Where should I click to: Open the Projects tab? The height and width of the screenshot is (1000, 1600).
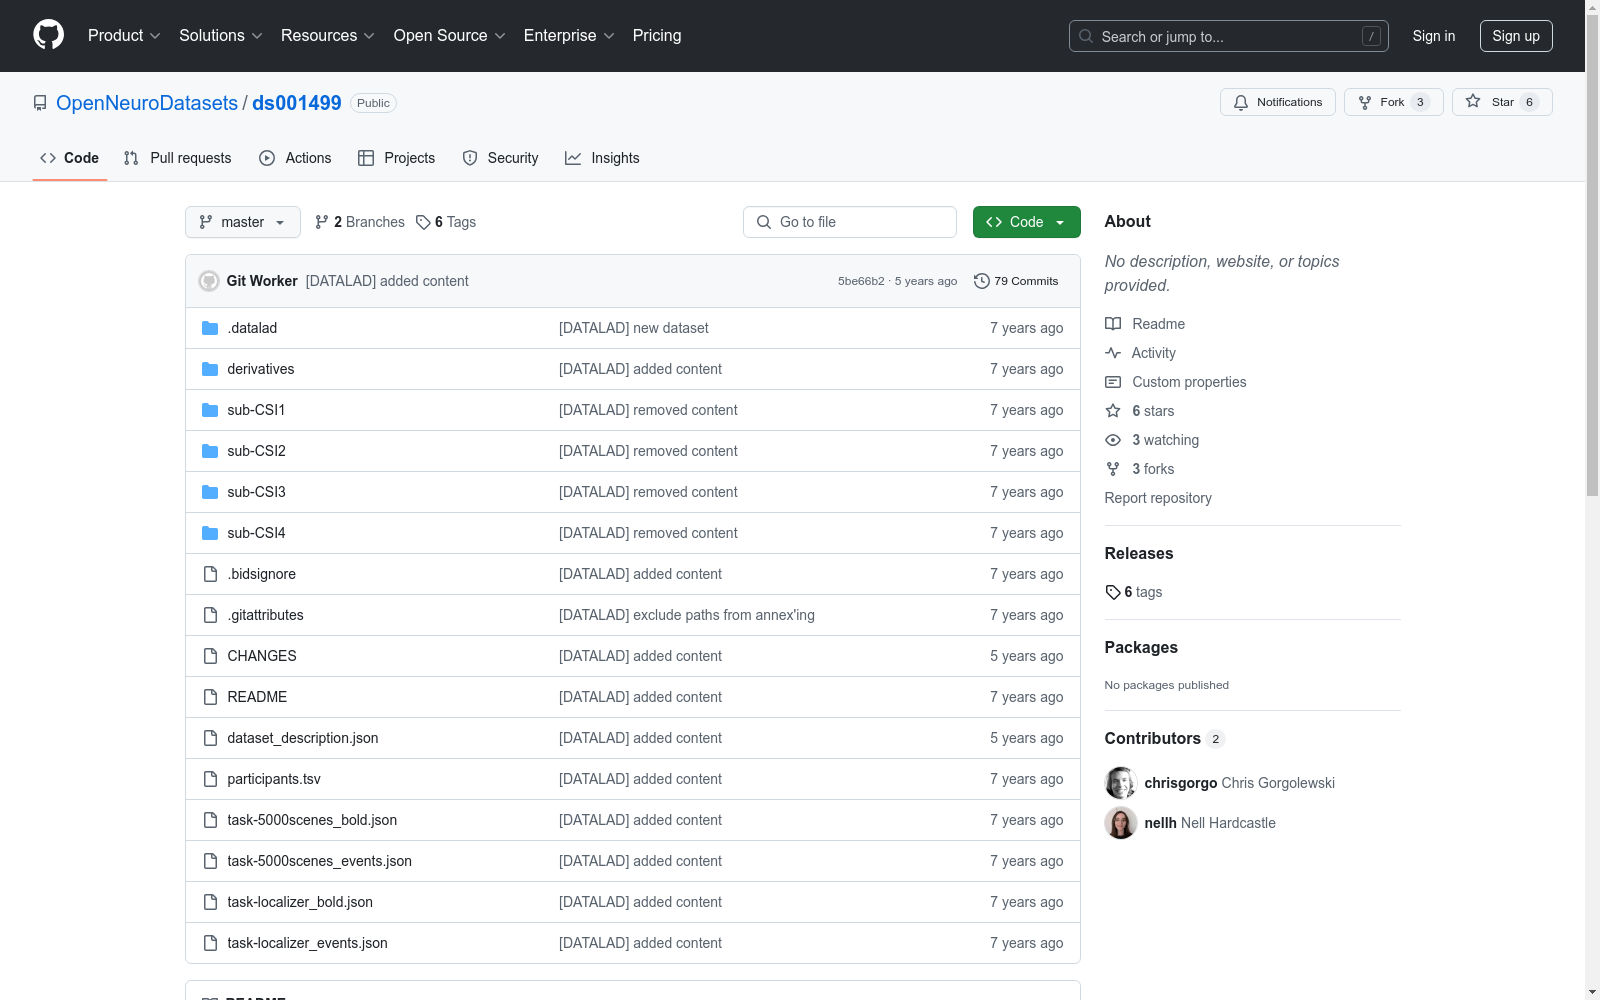(x=397, y=158)
